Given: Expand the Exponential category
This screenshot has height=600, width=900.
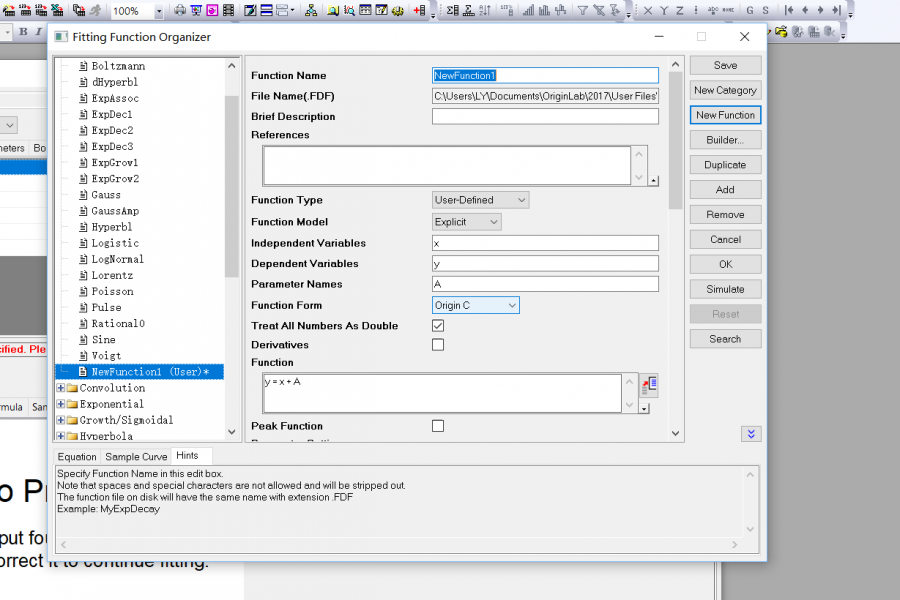Looking at the screenshot, I should coord(60,404).
